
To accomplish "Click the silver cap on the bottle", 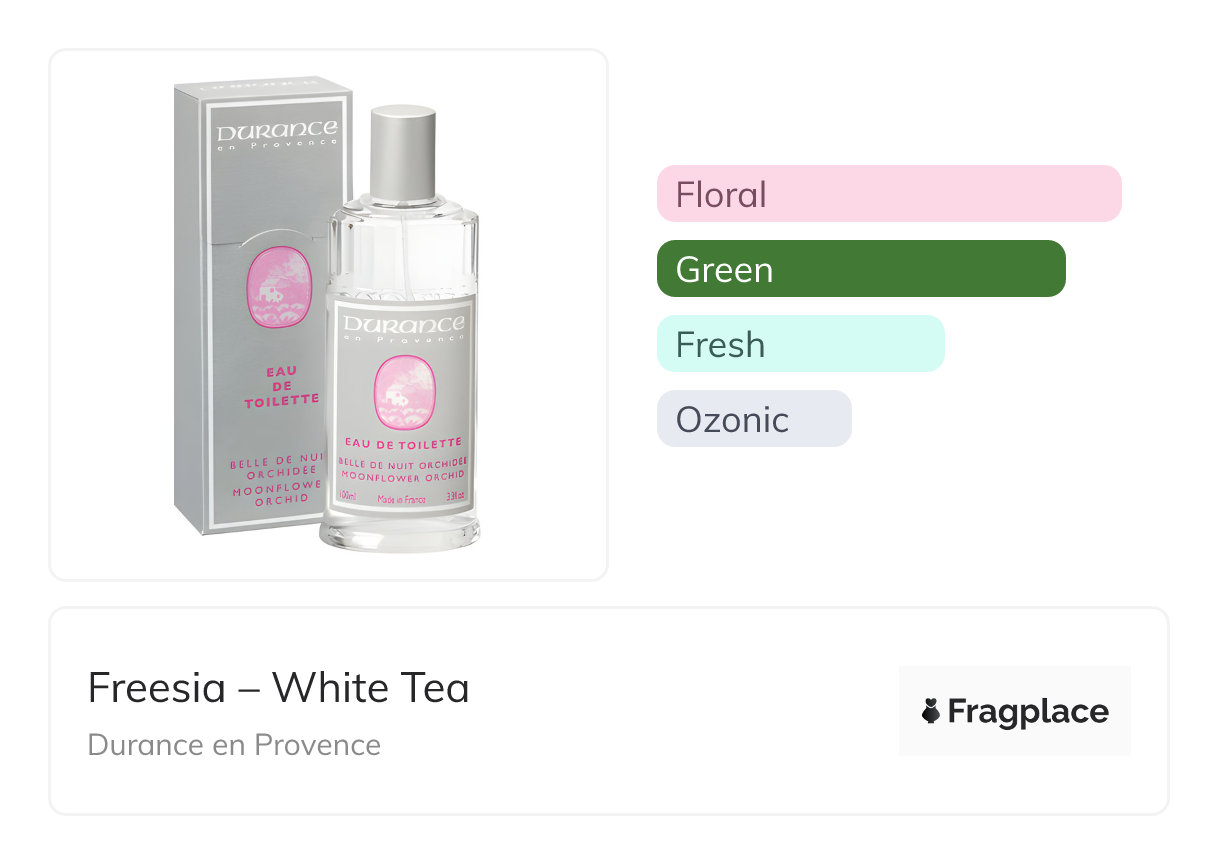I will (x=403, y=152).
